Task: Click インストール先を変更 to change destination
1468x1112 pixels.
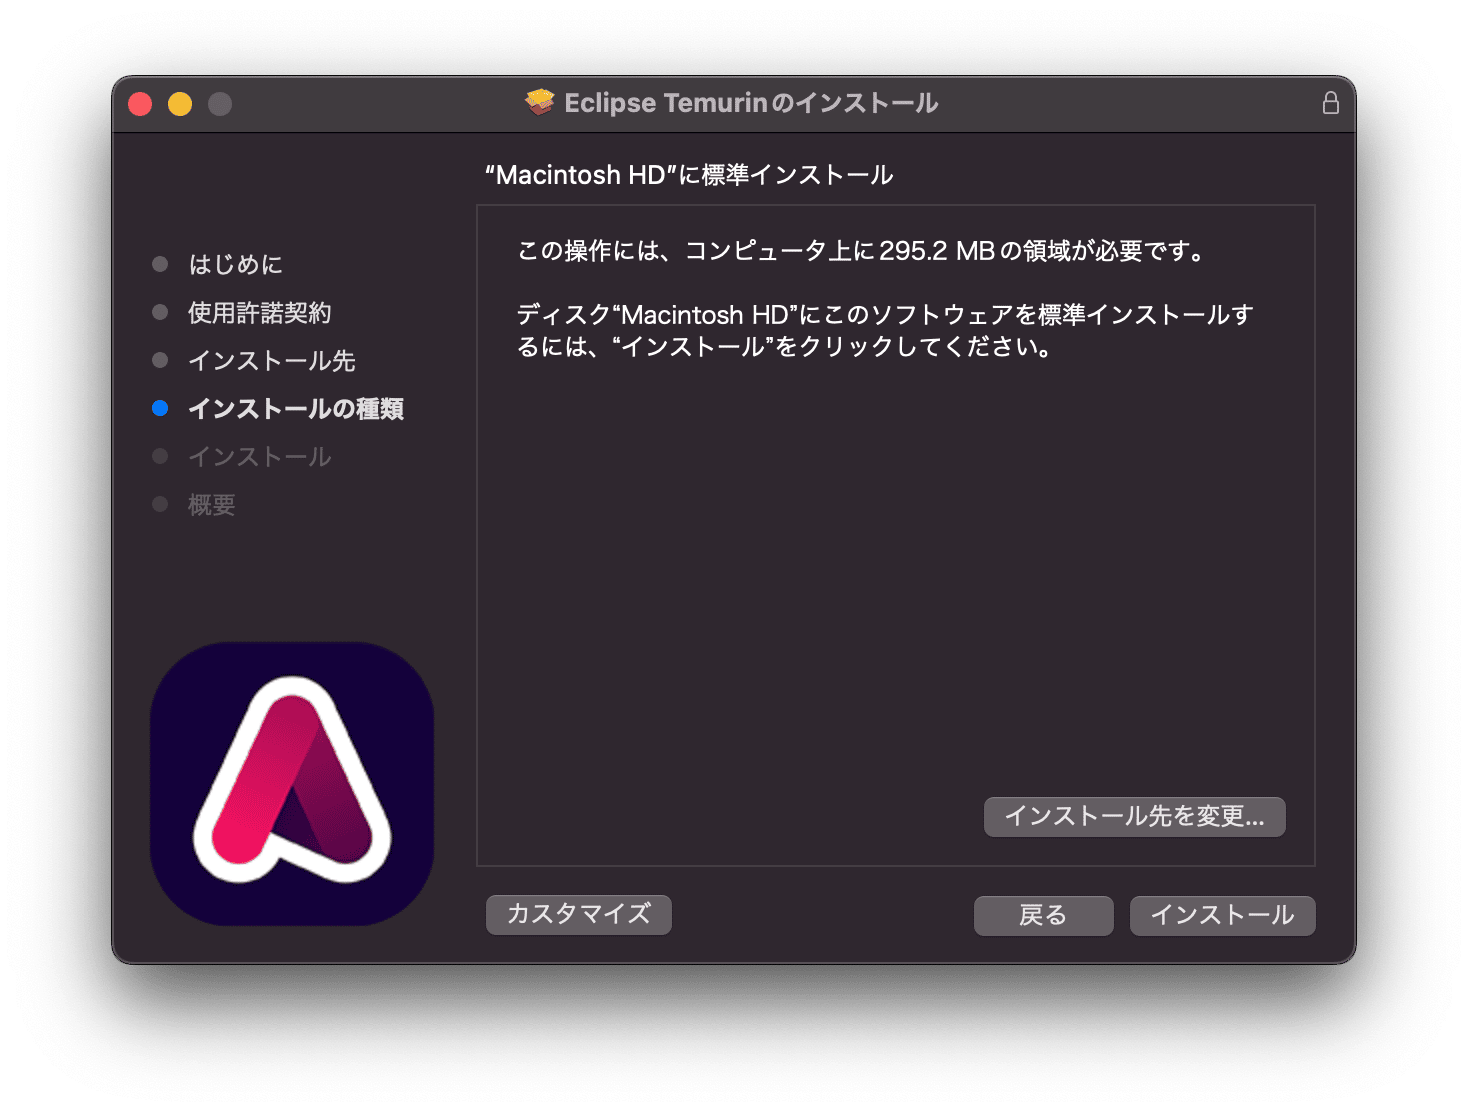Action: pos(1135,816)
